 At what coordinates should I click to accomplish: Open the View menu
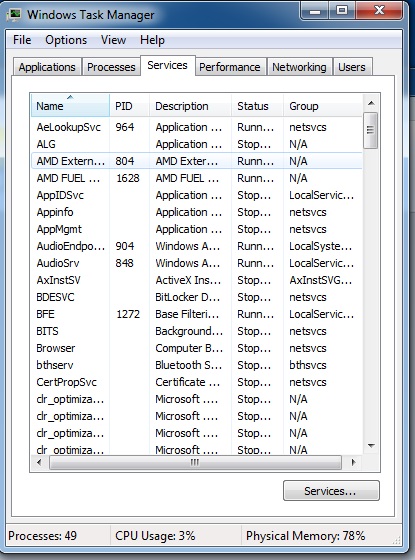113,40
